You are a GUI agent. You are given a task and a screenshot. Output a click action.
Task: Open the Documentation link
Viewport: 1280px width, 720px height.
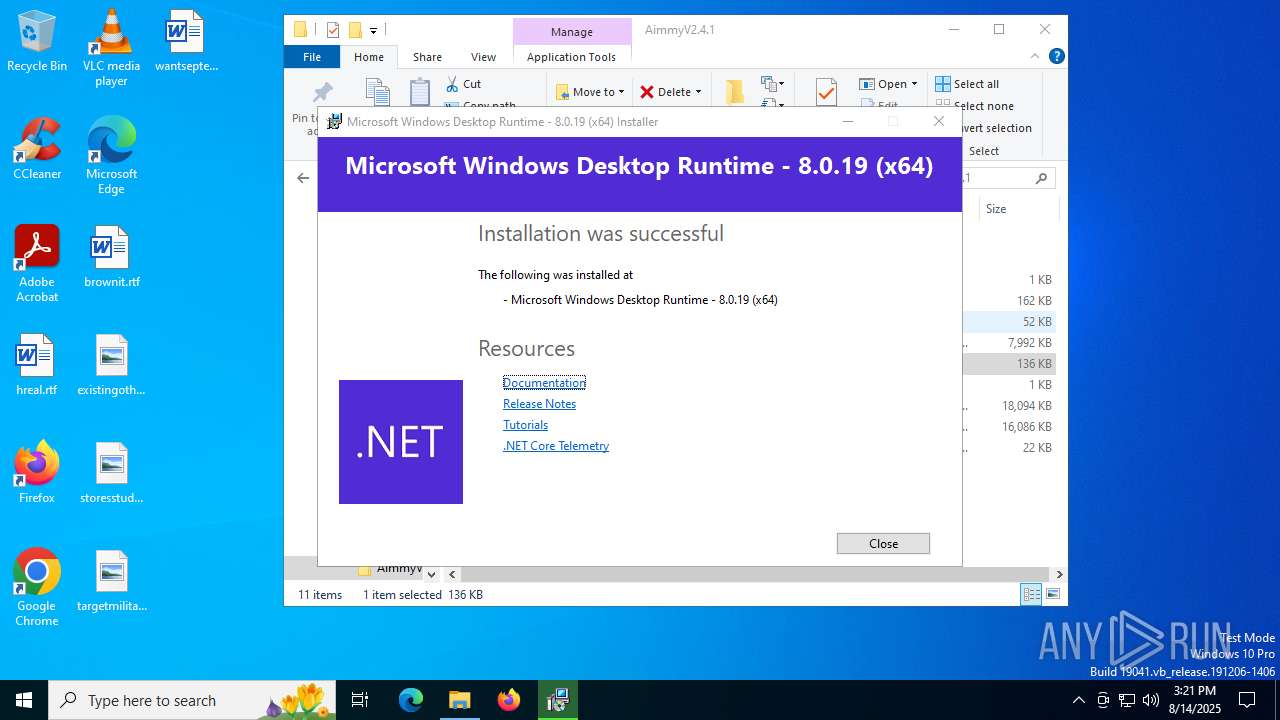coord(544,383)
